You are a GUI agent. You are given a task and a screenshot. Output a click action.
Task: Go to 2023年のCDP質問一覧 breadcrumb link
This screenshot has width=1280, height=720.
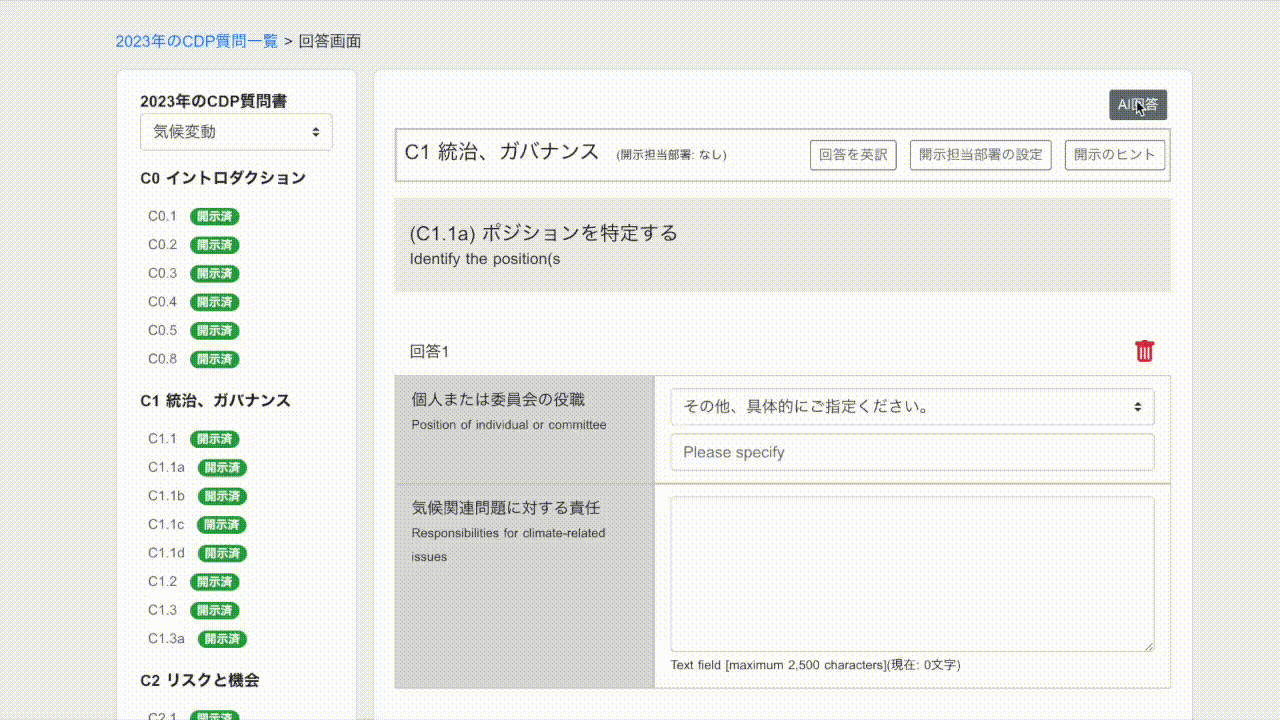[x=197, y=41]
